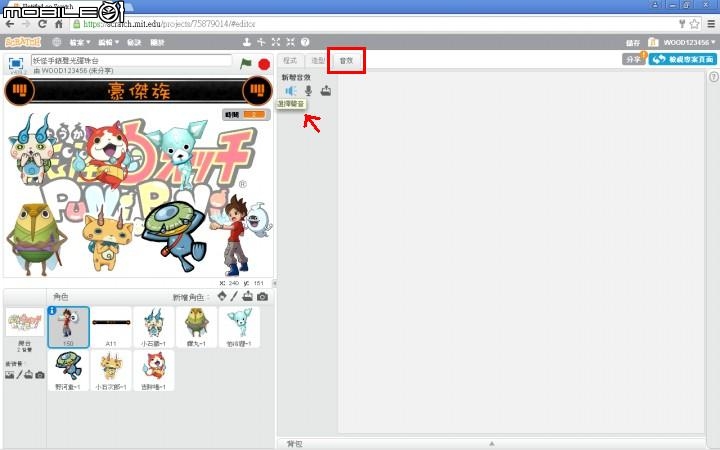Select the red cat Jibanyan sprite thumbnail
The width and height of the screenshot is (720, 450).
(x=153, y=371)
